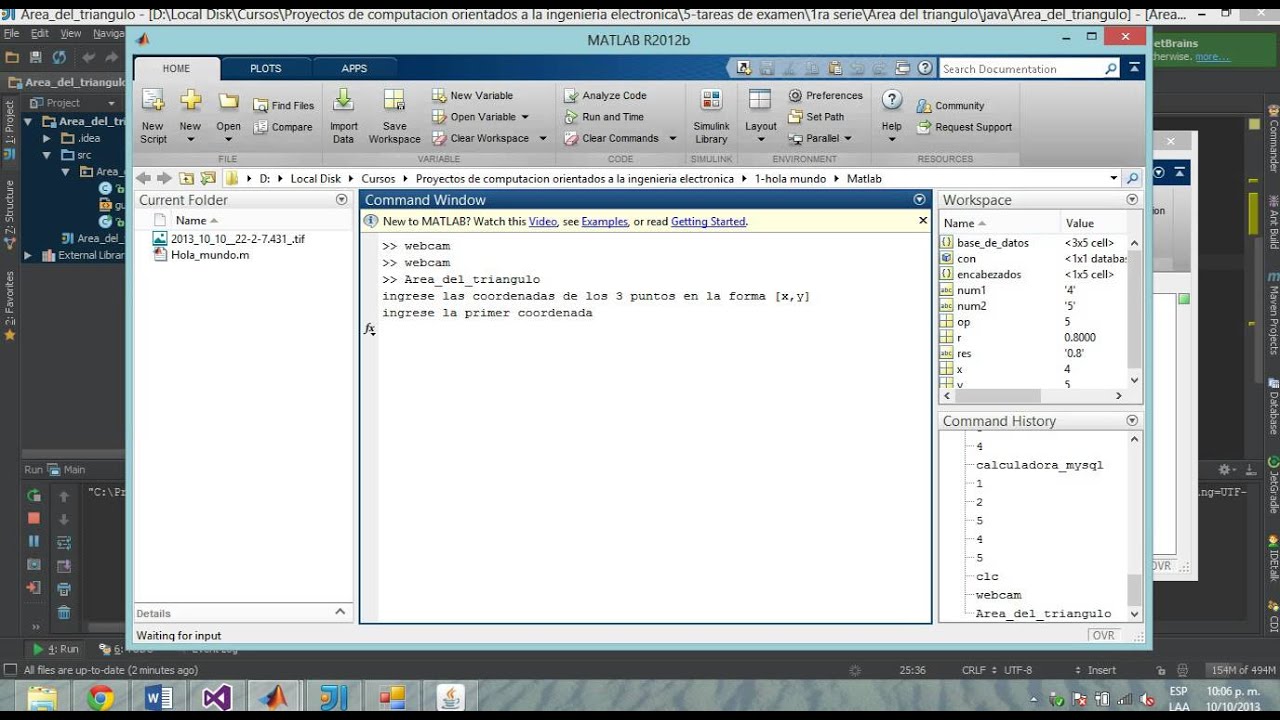Click the pause icon in IntelliJ Run panel
1280x720 pixels.
[34, 541]
